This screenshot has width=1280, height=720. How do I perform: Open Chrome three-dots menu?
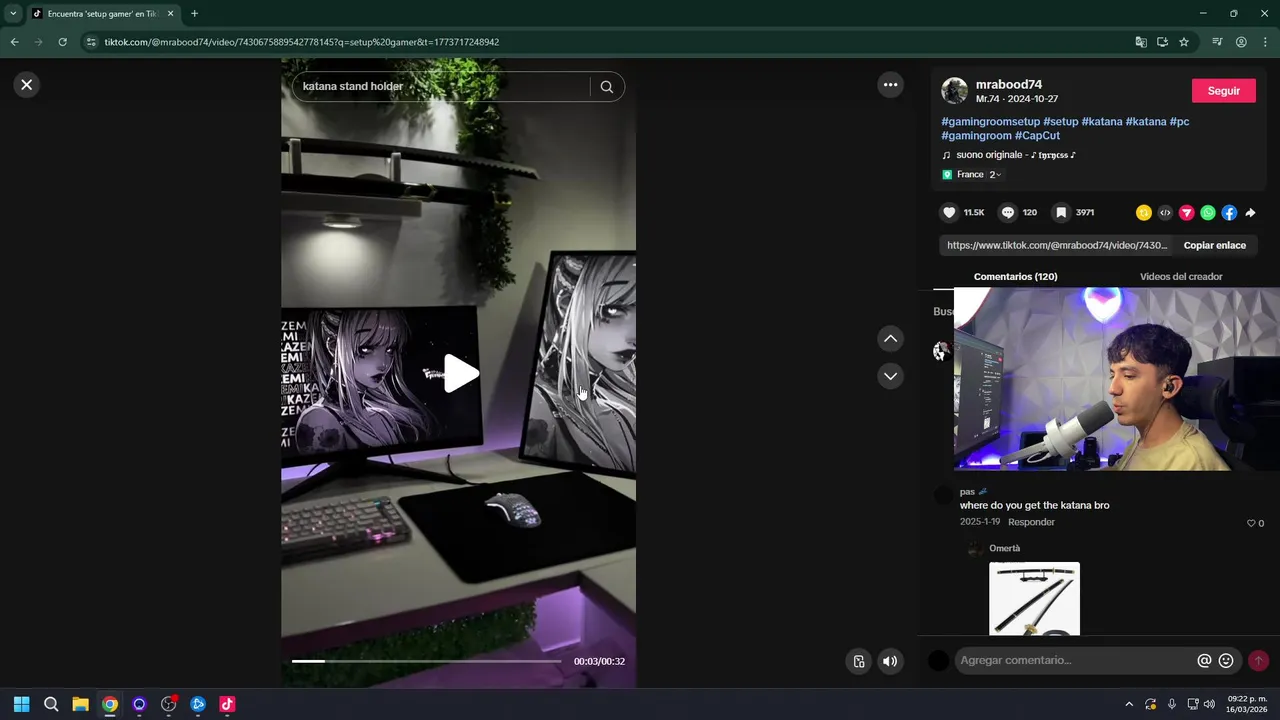tap(1264, 42)
